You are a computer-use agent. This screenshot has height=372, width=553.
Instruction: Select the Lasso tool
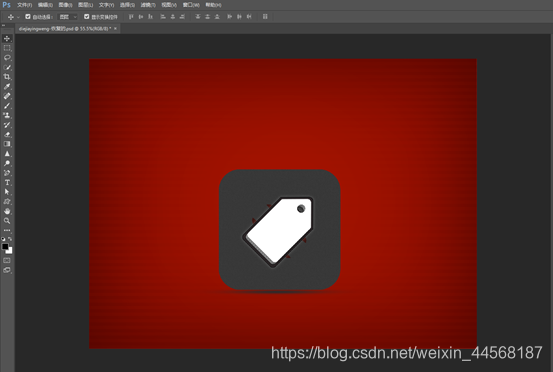[x=7, y=57]
